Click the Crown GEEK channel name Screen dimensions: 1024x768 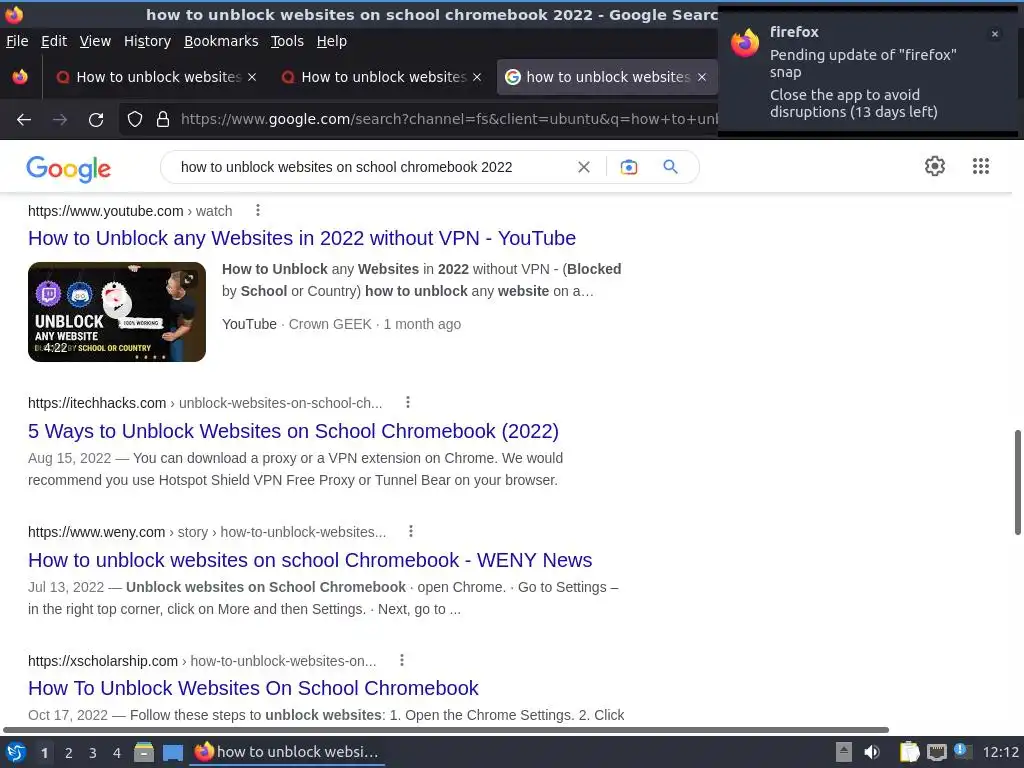click(x=330, y=324)
